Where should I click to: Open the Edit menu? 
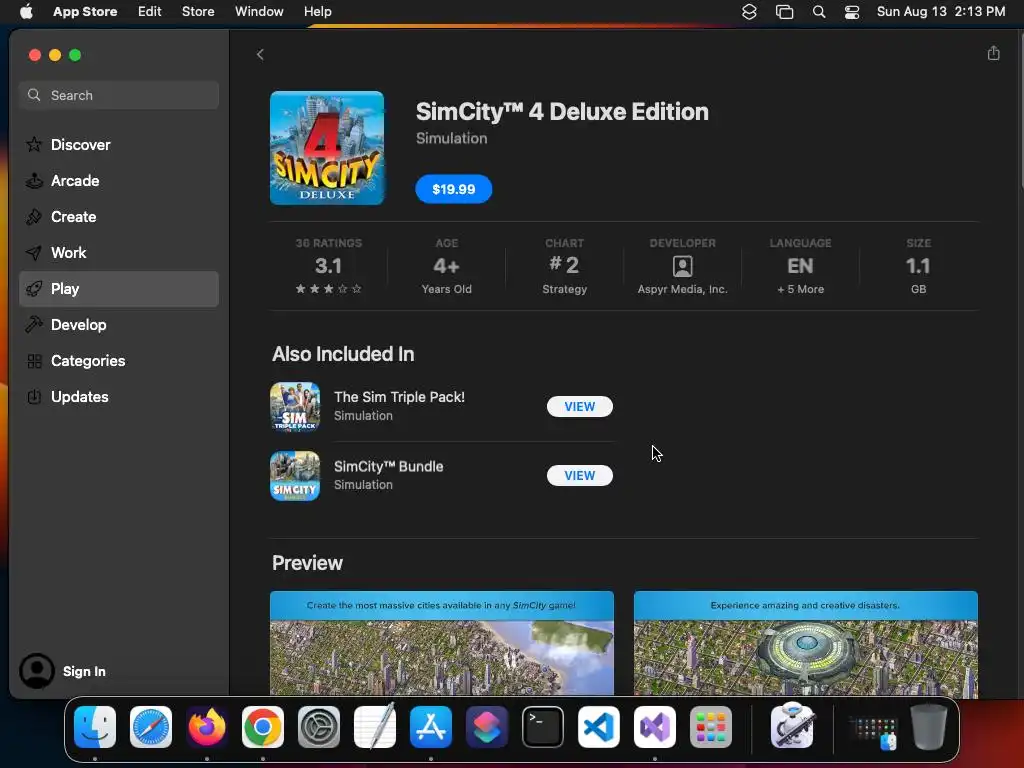tap(150, 12)
